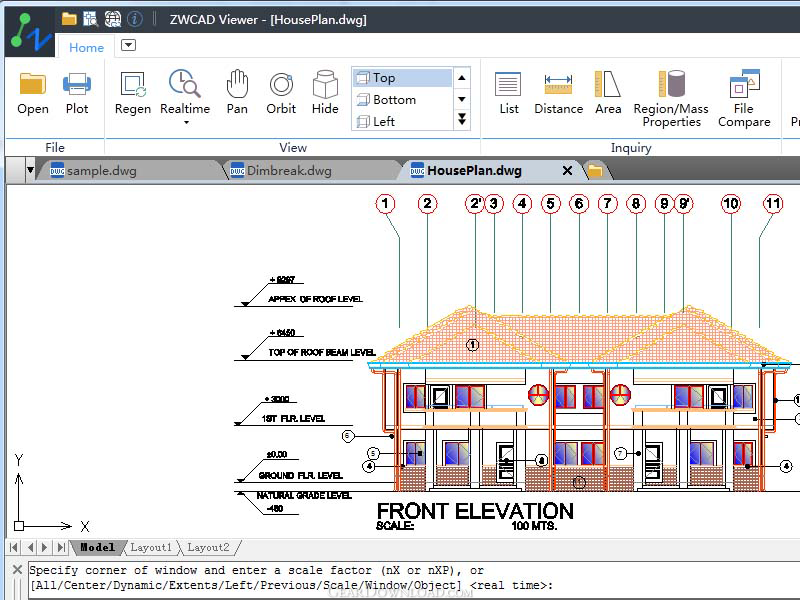The width and height of the screenshot is (800, 600).
Task: Click the GROUND FLR. LEVEL label
Action: point(301,476)
